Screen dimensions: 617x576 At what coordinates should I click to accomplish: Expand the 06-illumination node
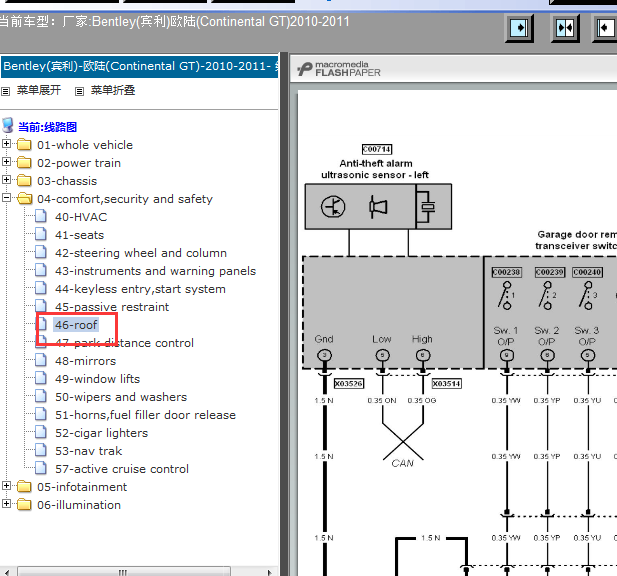(x=6, y=504)
